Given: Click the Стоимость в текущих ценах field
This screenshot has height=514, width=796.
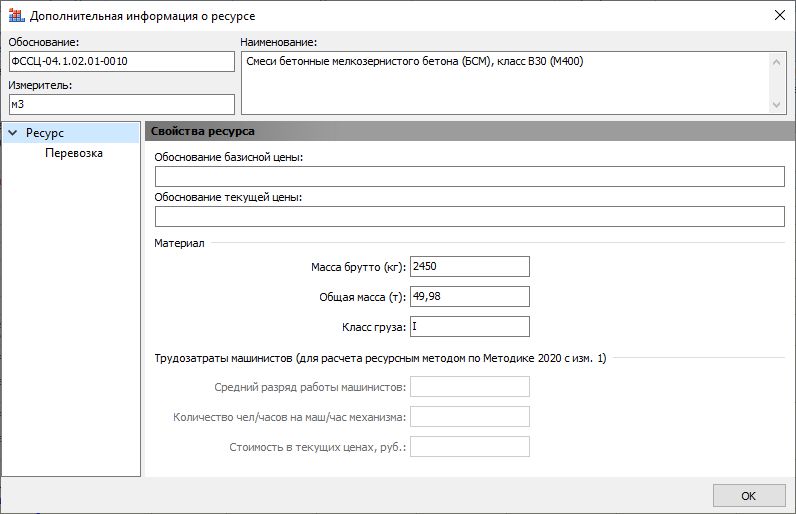Looking at the screenshot, I should (x=470, y=447).
